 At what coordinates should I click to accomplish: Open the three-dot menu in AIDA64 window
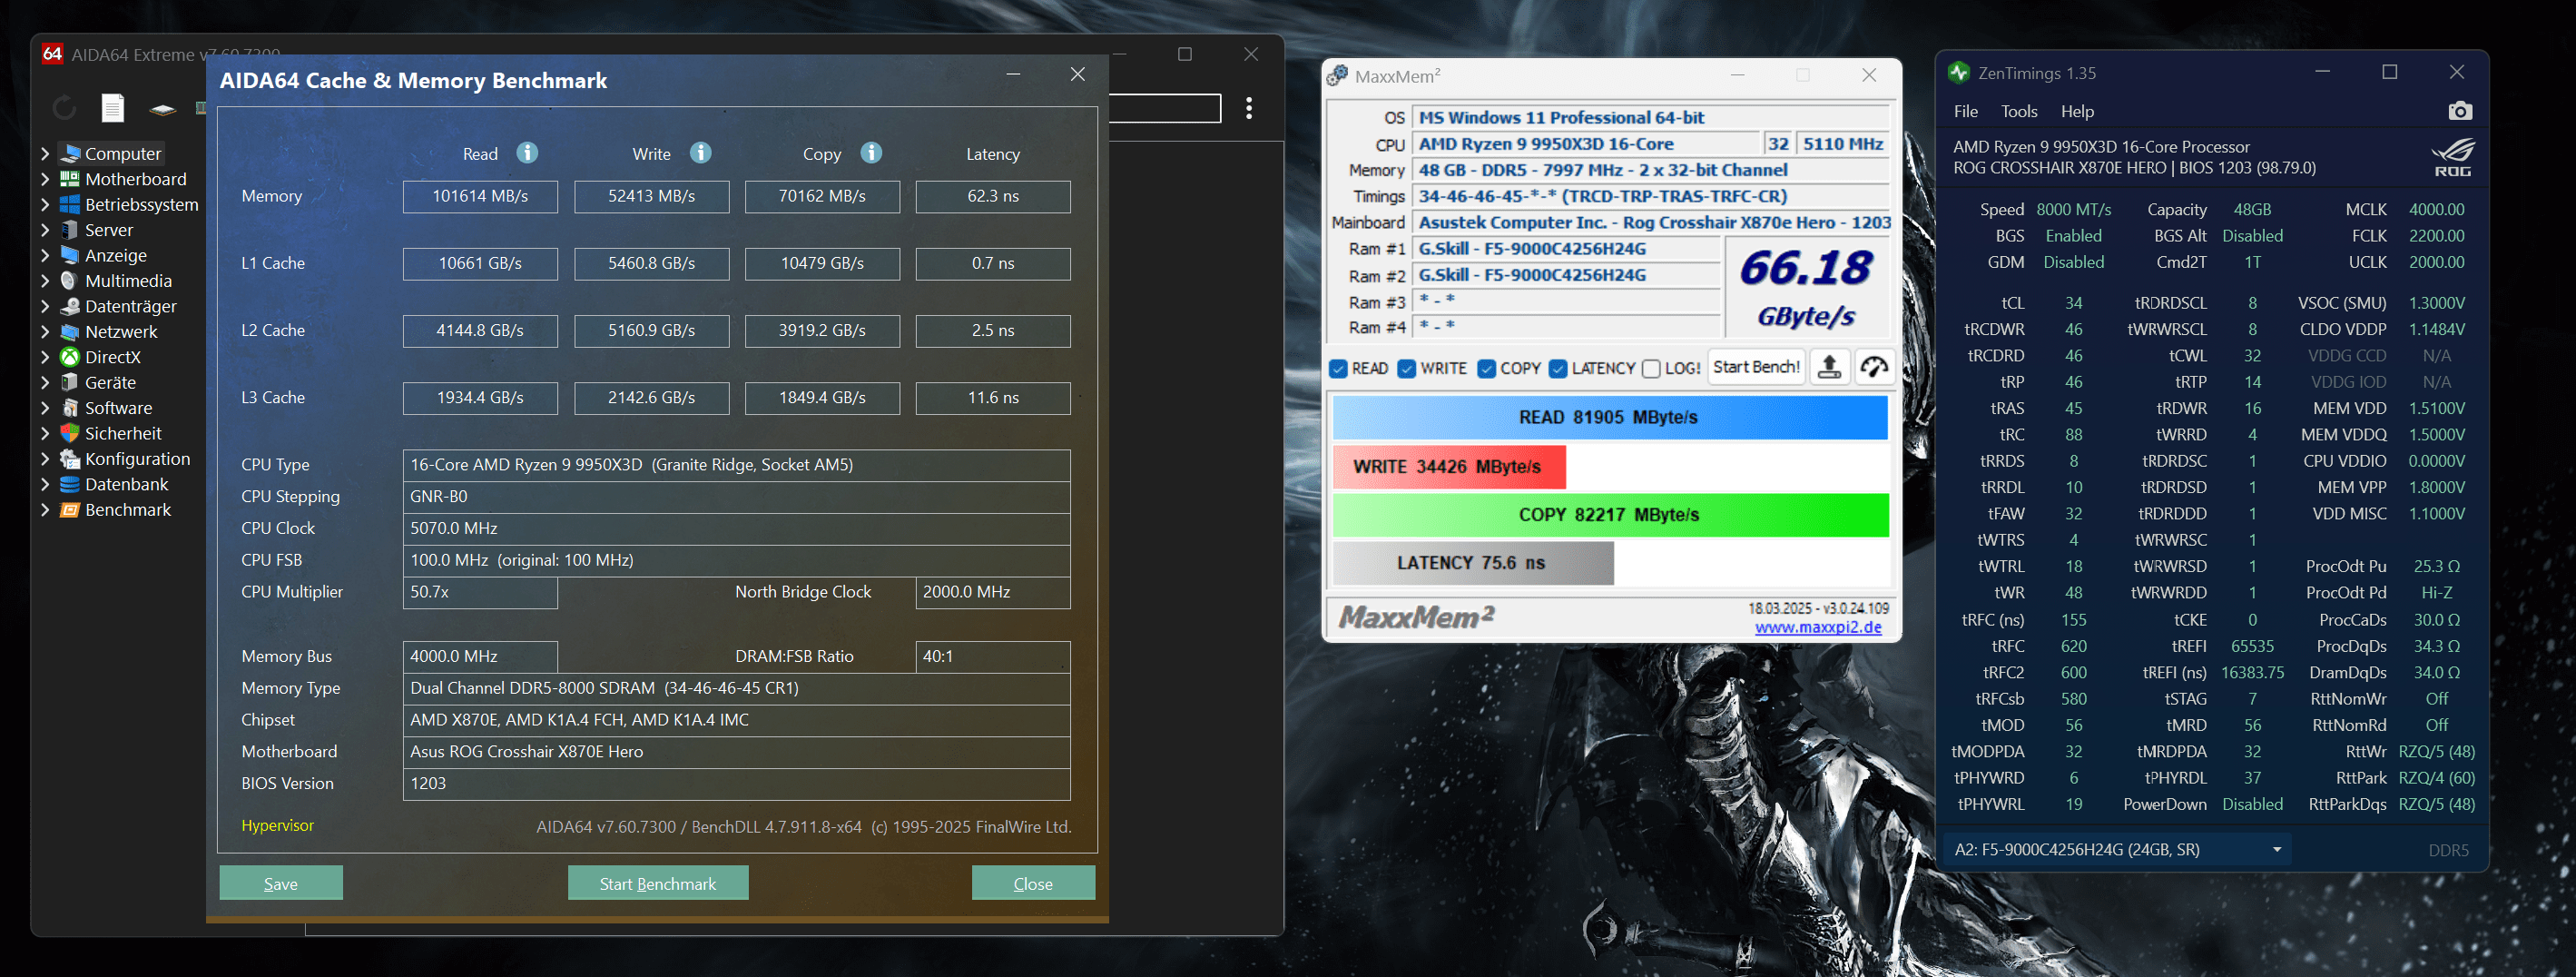pos(1249,108)
